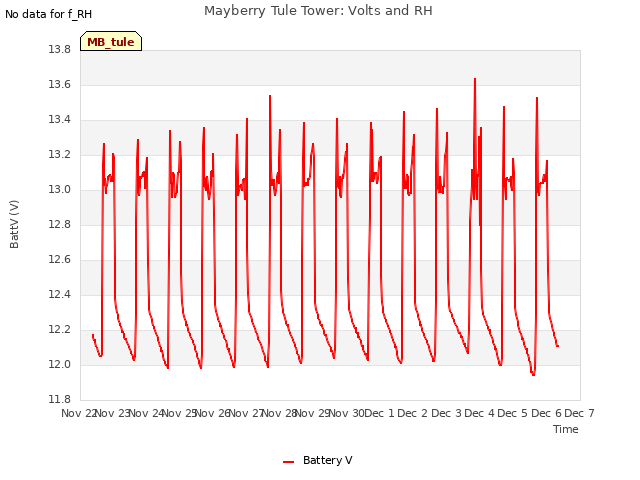The image size is (640, 480).
Task: Click the 12.8 y-axis tick value
Action: [60, 224]
